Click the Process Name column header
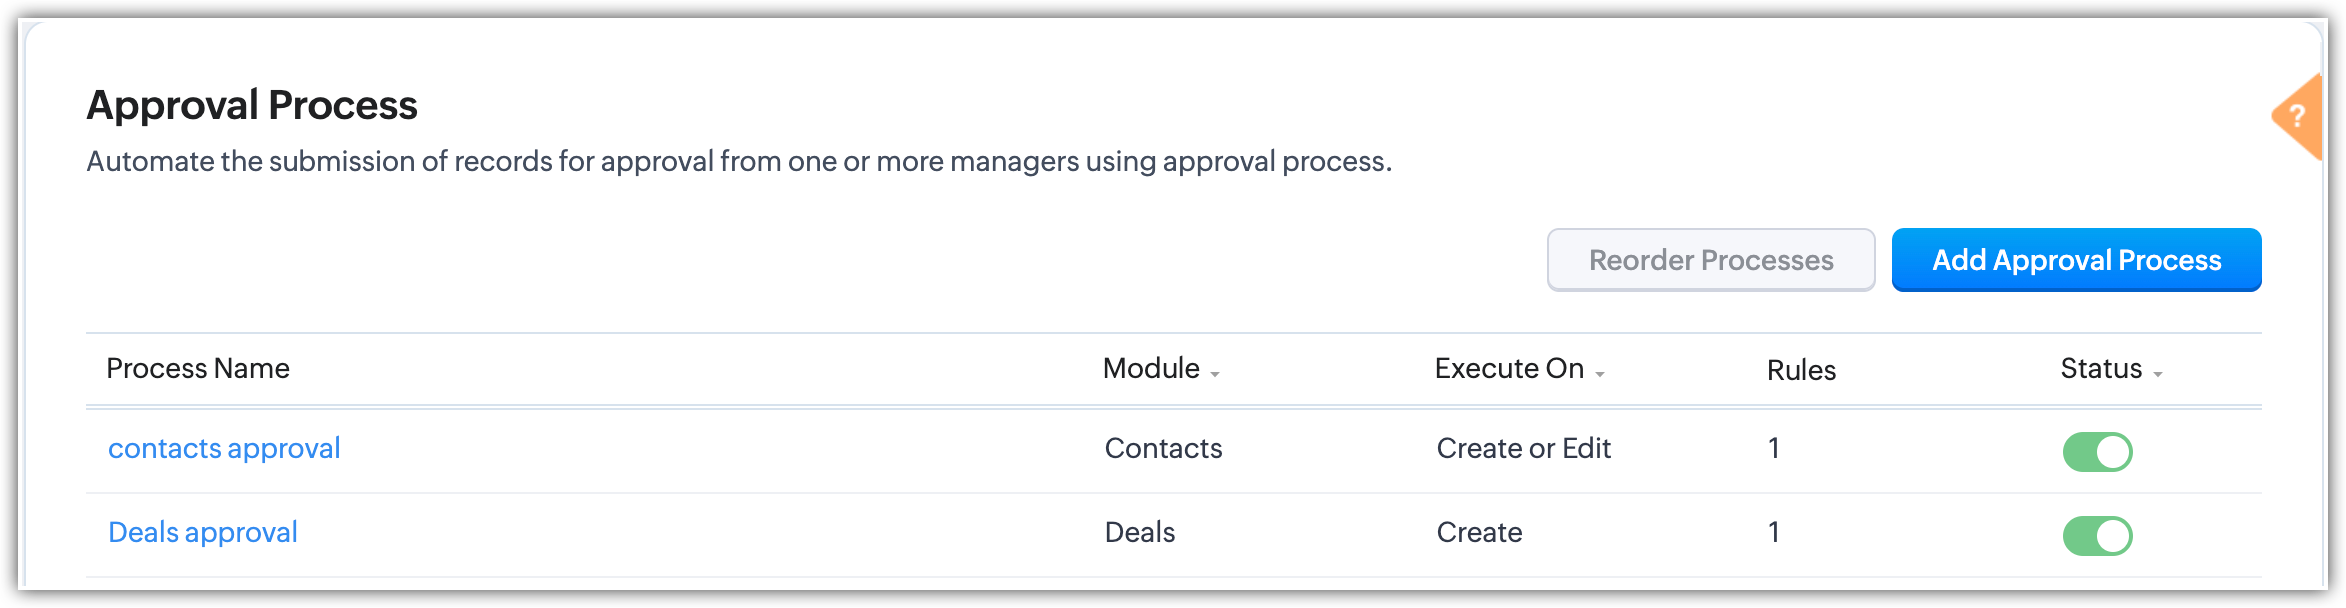 click(198, 369)
